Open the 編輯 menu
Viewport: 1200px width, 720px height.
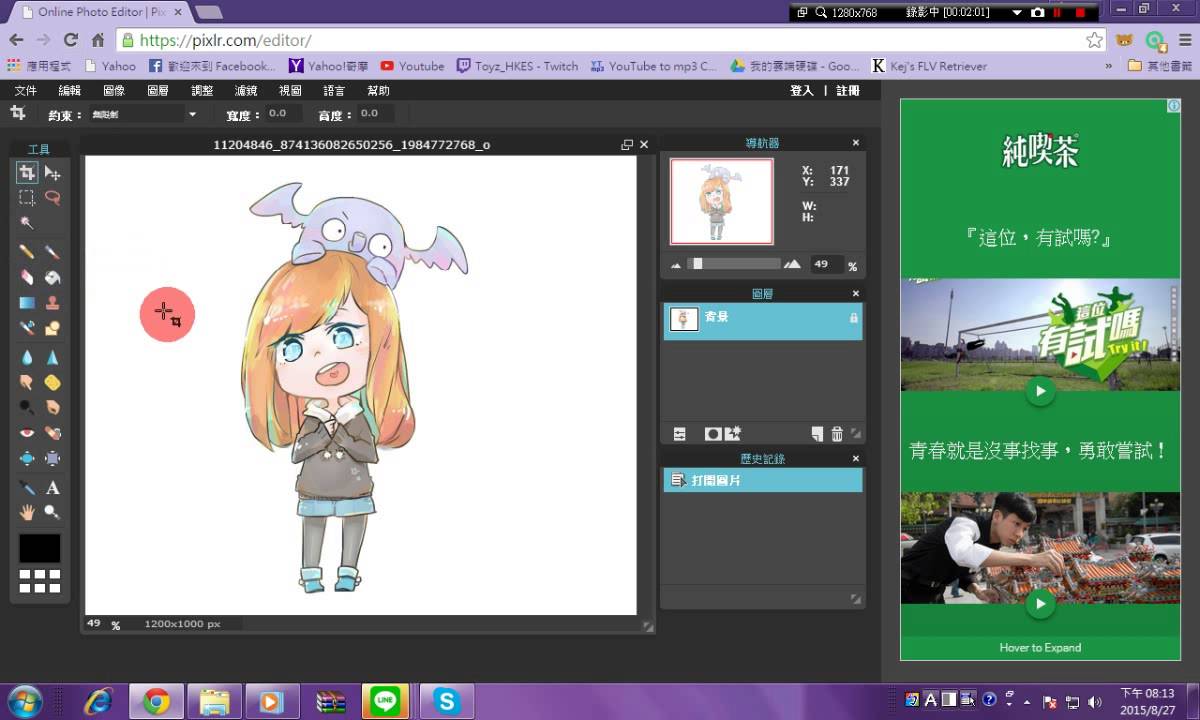[69, 90]
